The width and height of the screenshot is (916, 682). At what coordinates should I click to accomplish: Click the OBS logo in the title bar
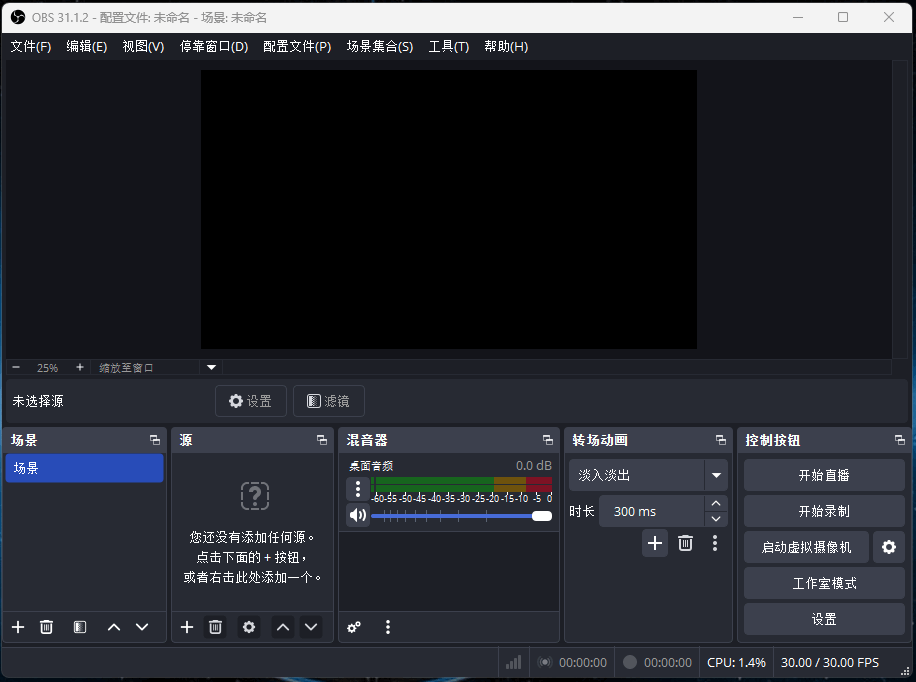click(18, 18)
